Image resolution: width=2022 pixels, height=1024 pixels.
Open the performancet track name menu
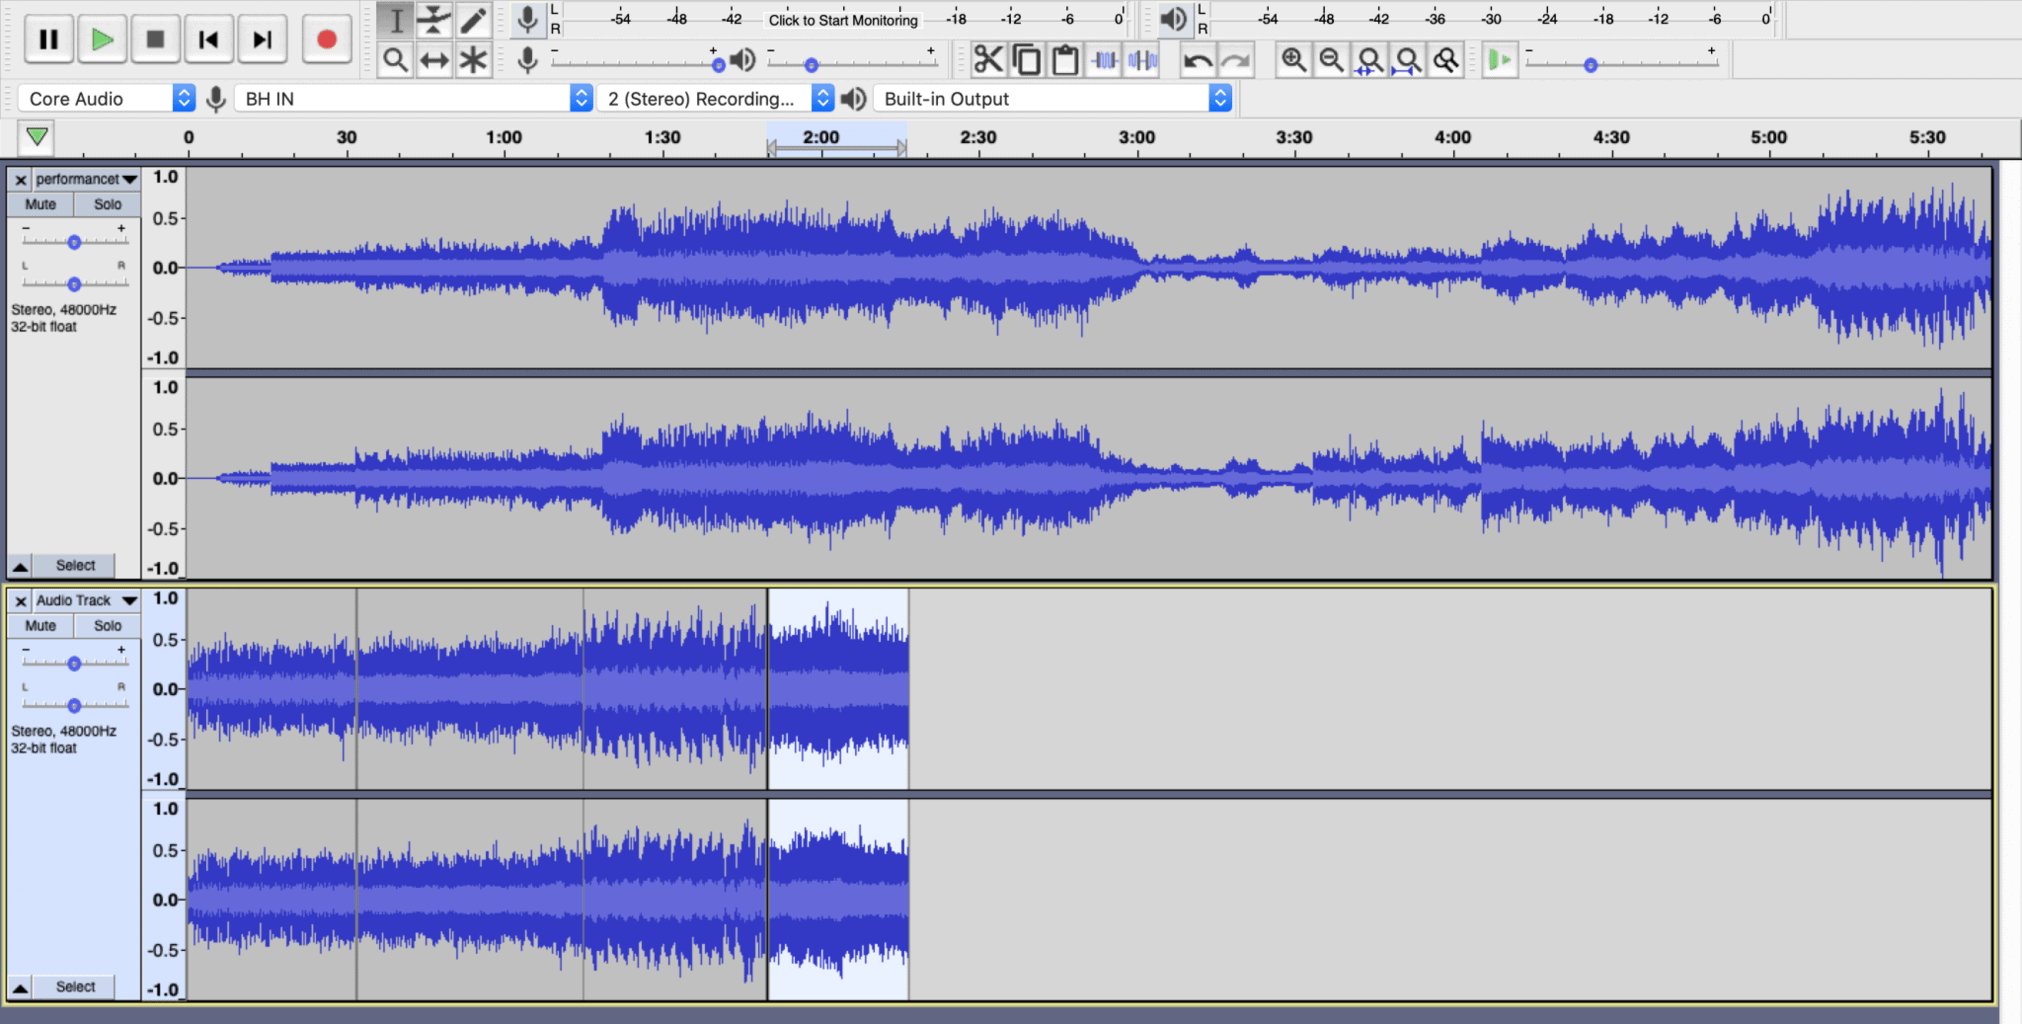(x=85, y=179)
